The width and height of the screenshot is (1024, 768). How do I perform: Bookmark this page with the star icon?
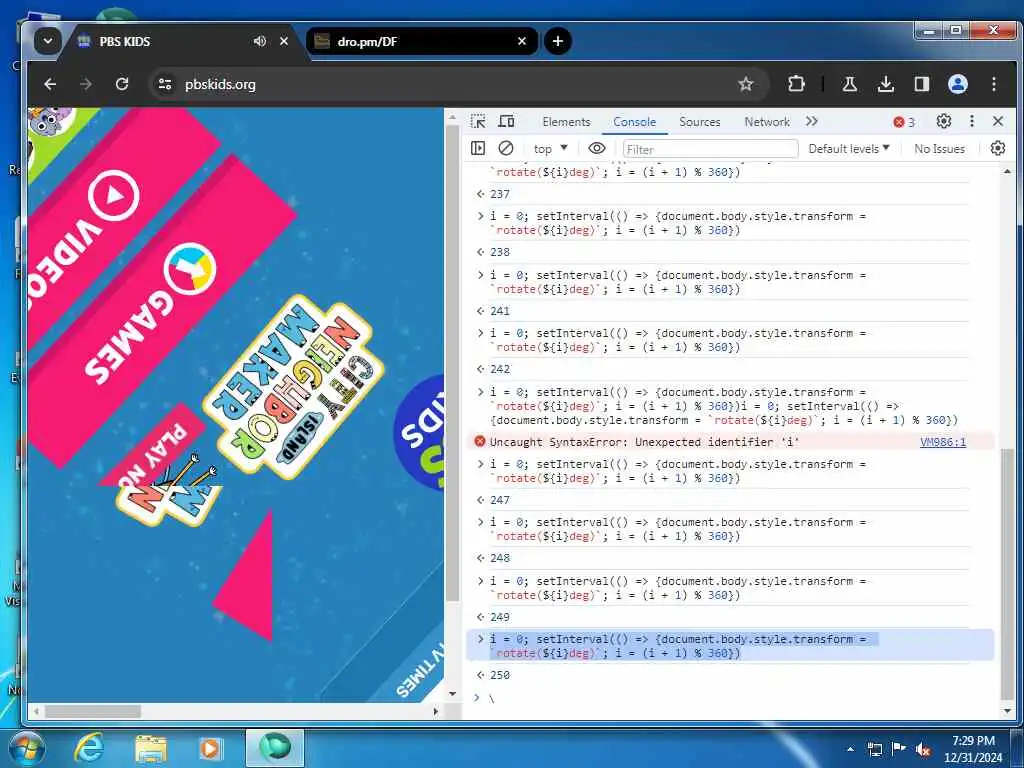click(746, 84)
